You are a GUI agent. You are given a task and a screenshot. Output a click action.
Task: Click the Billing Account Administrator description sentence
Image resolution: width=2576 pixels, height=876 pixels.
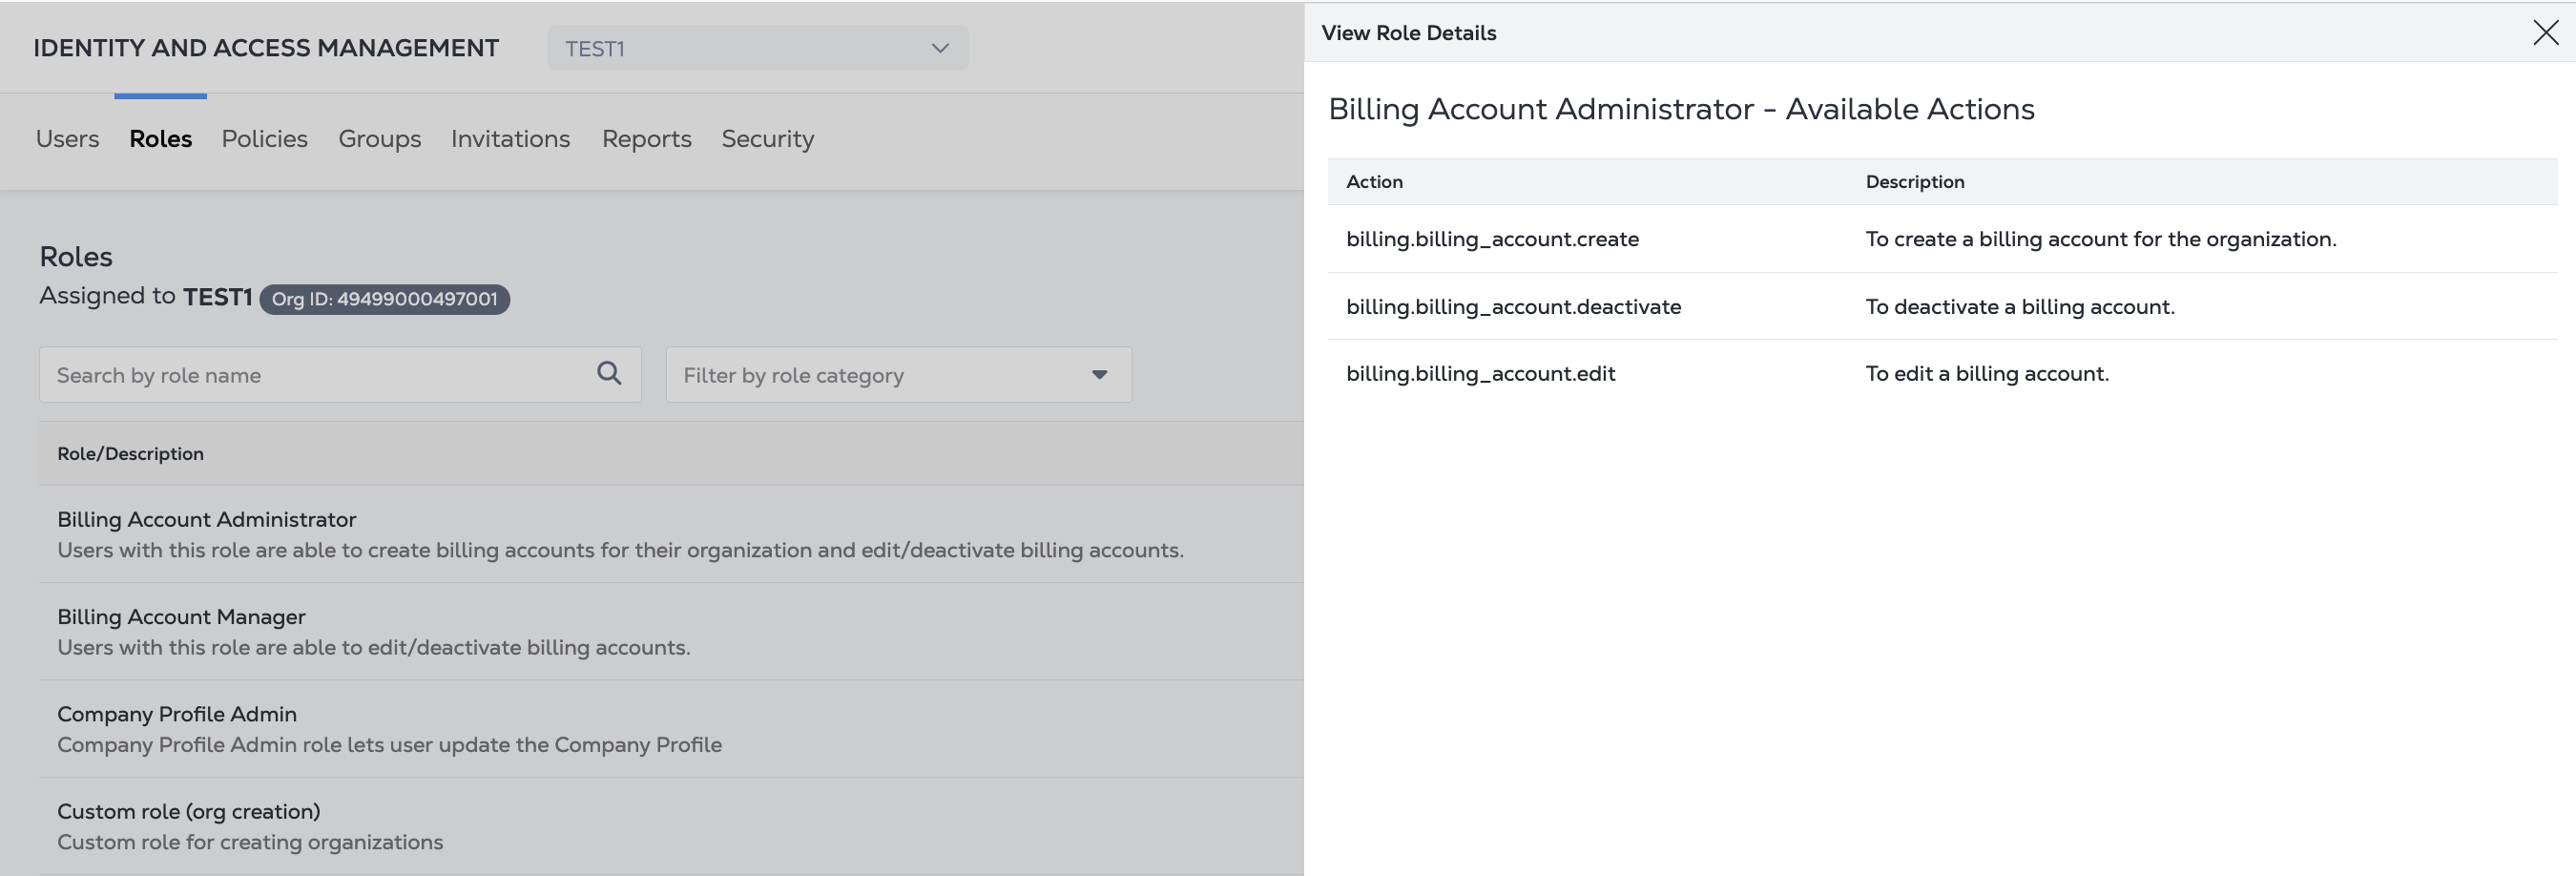point(620,551)
